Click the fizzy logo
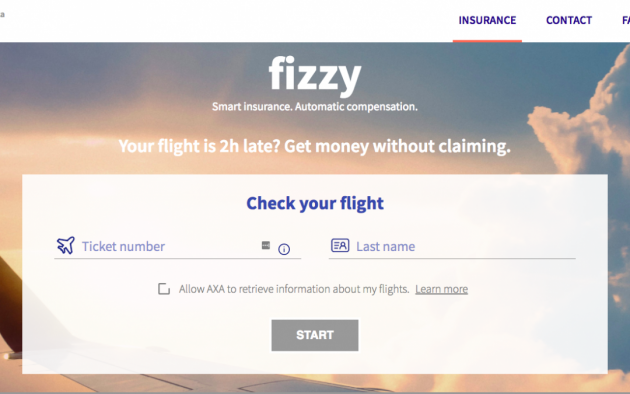The height and width of the screenshot is (394, 630). tap(315, 75)
